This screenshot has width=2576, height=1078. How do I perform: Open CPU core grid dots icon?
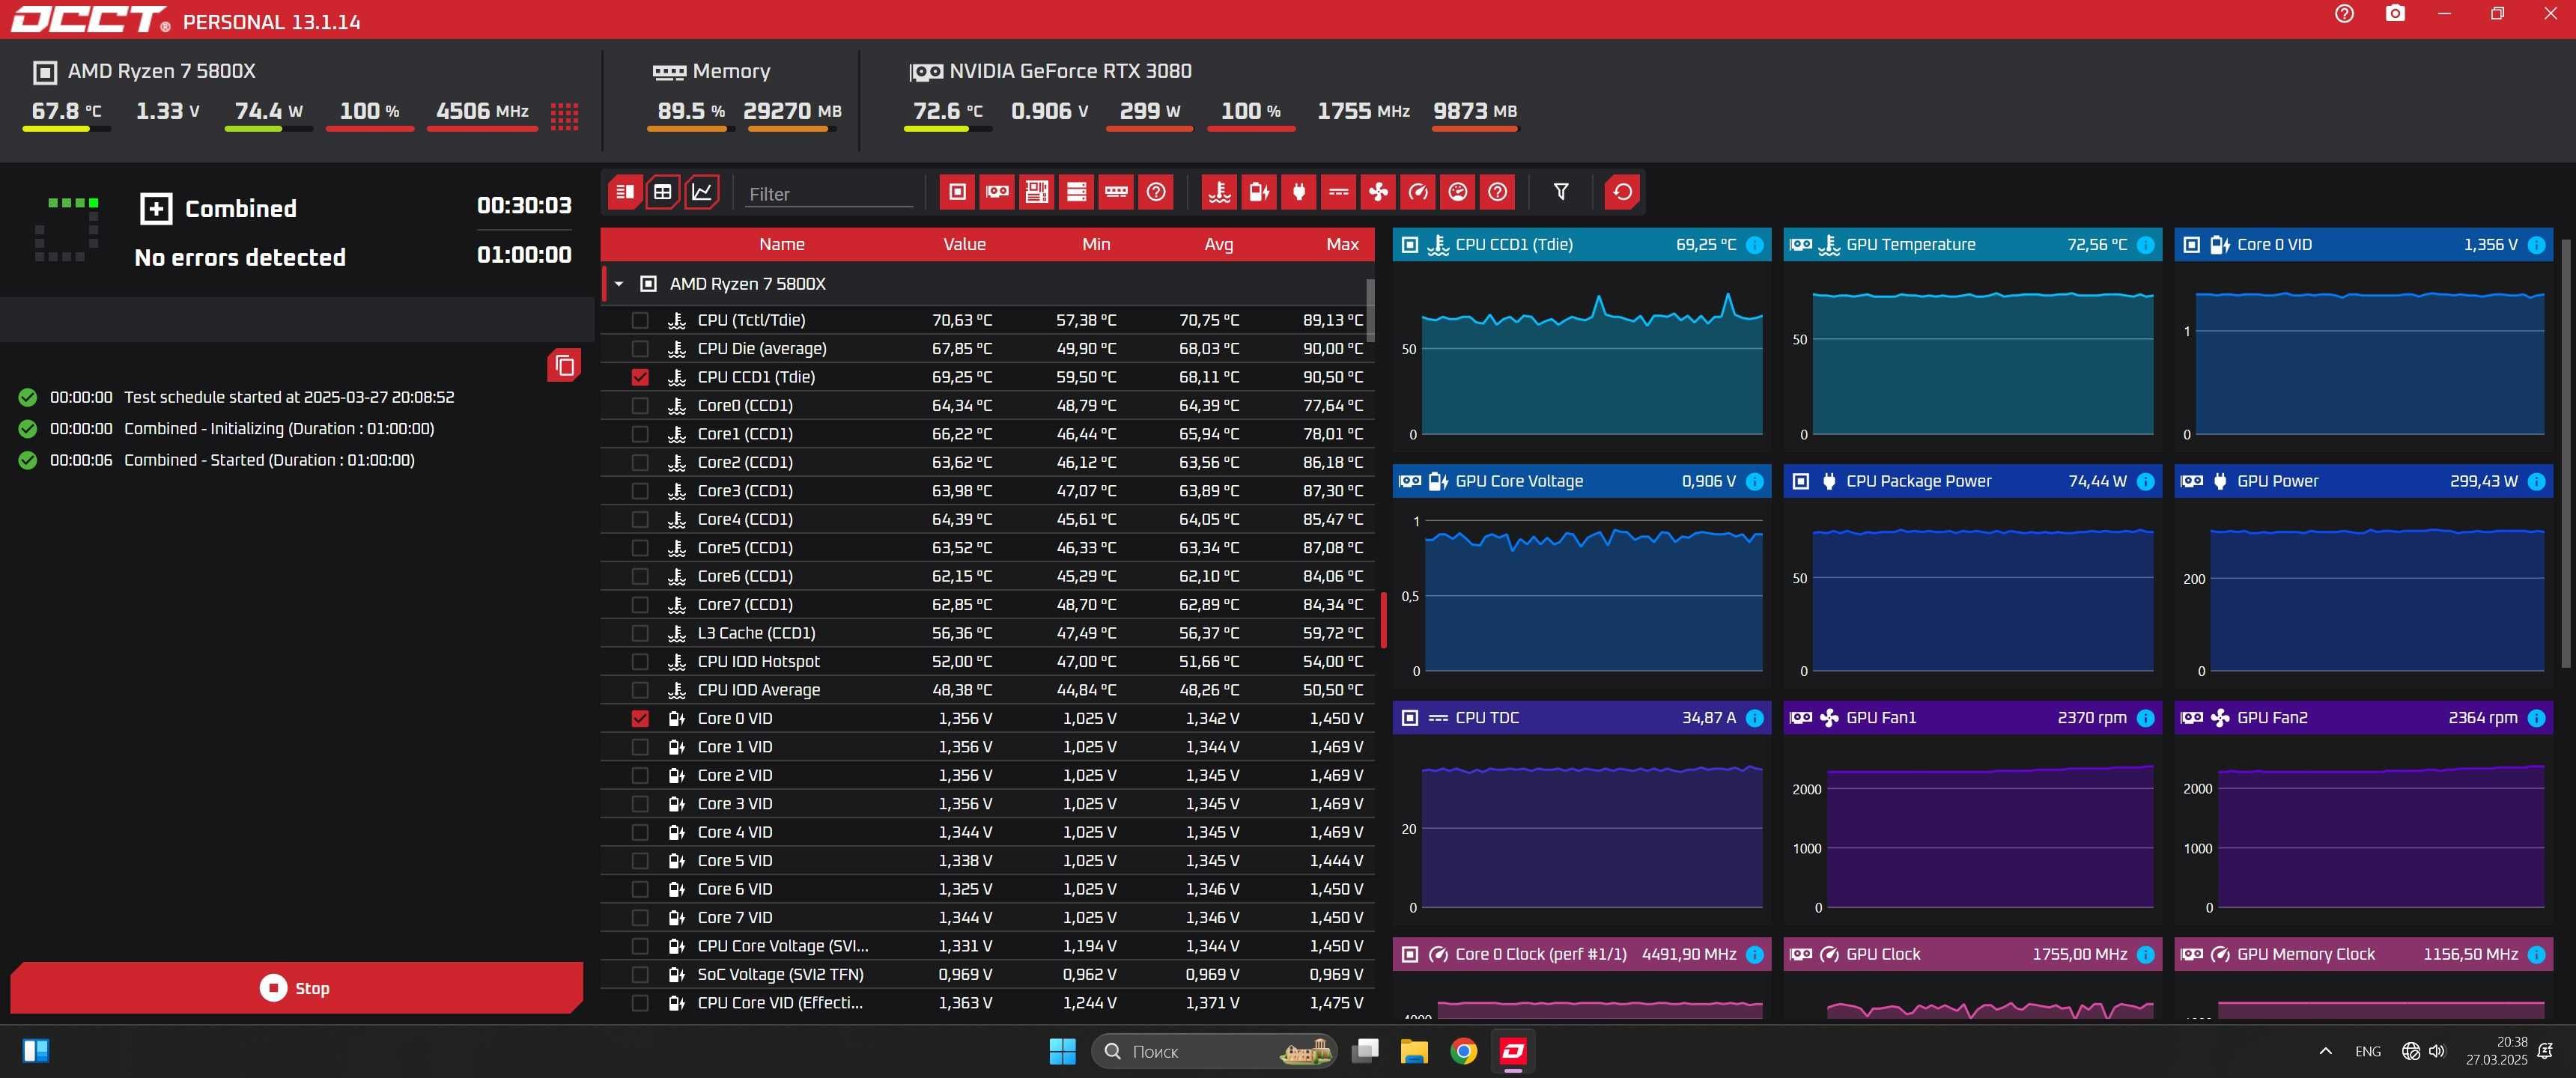(564, 116)
